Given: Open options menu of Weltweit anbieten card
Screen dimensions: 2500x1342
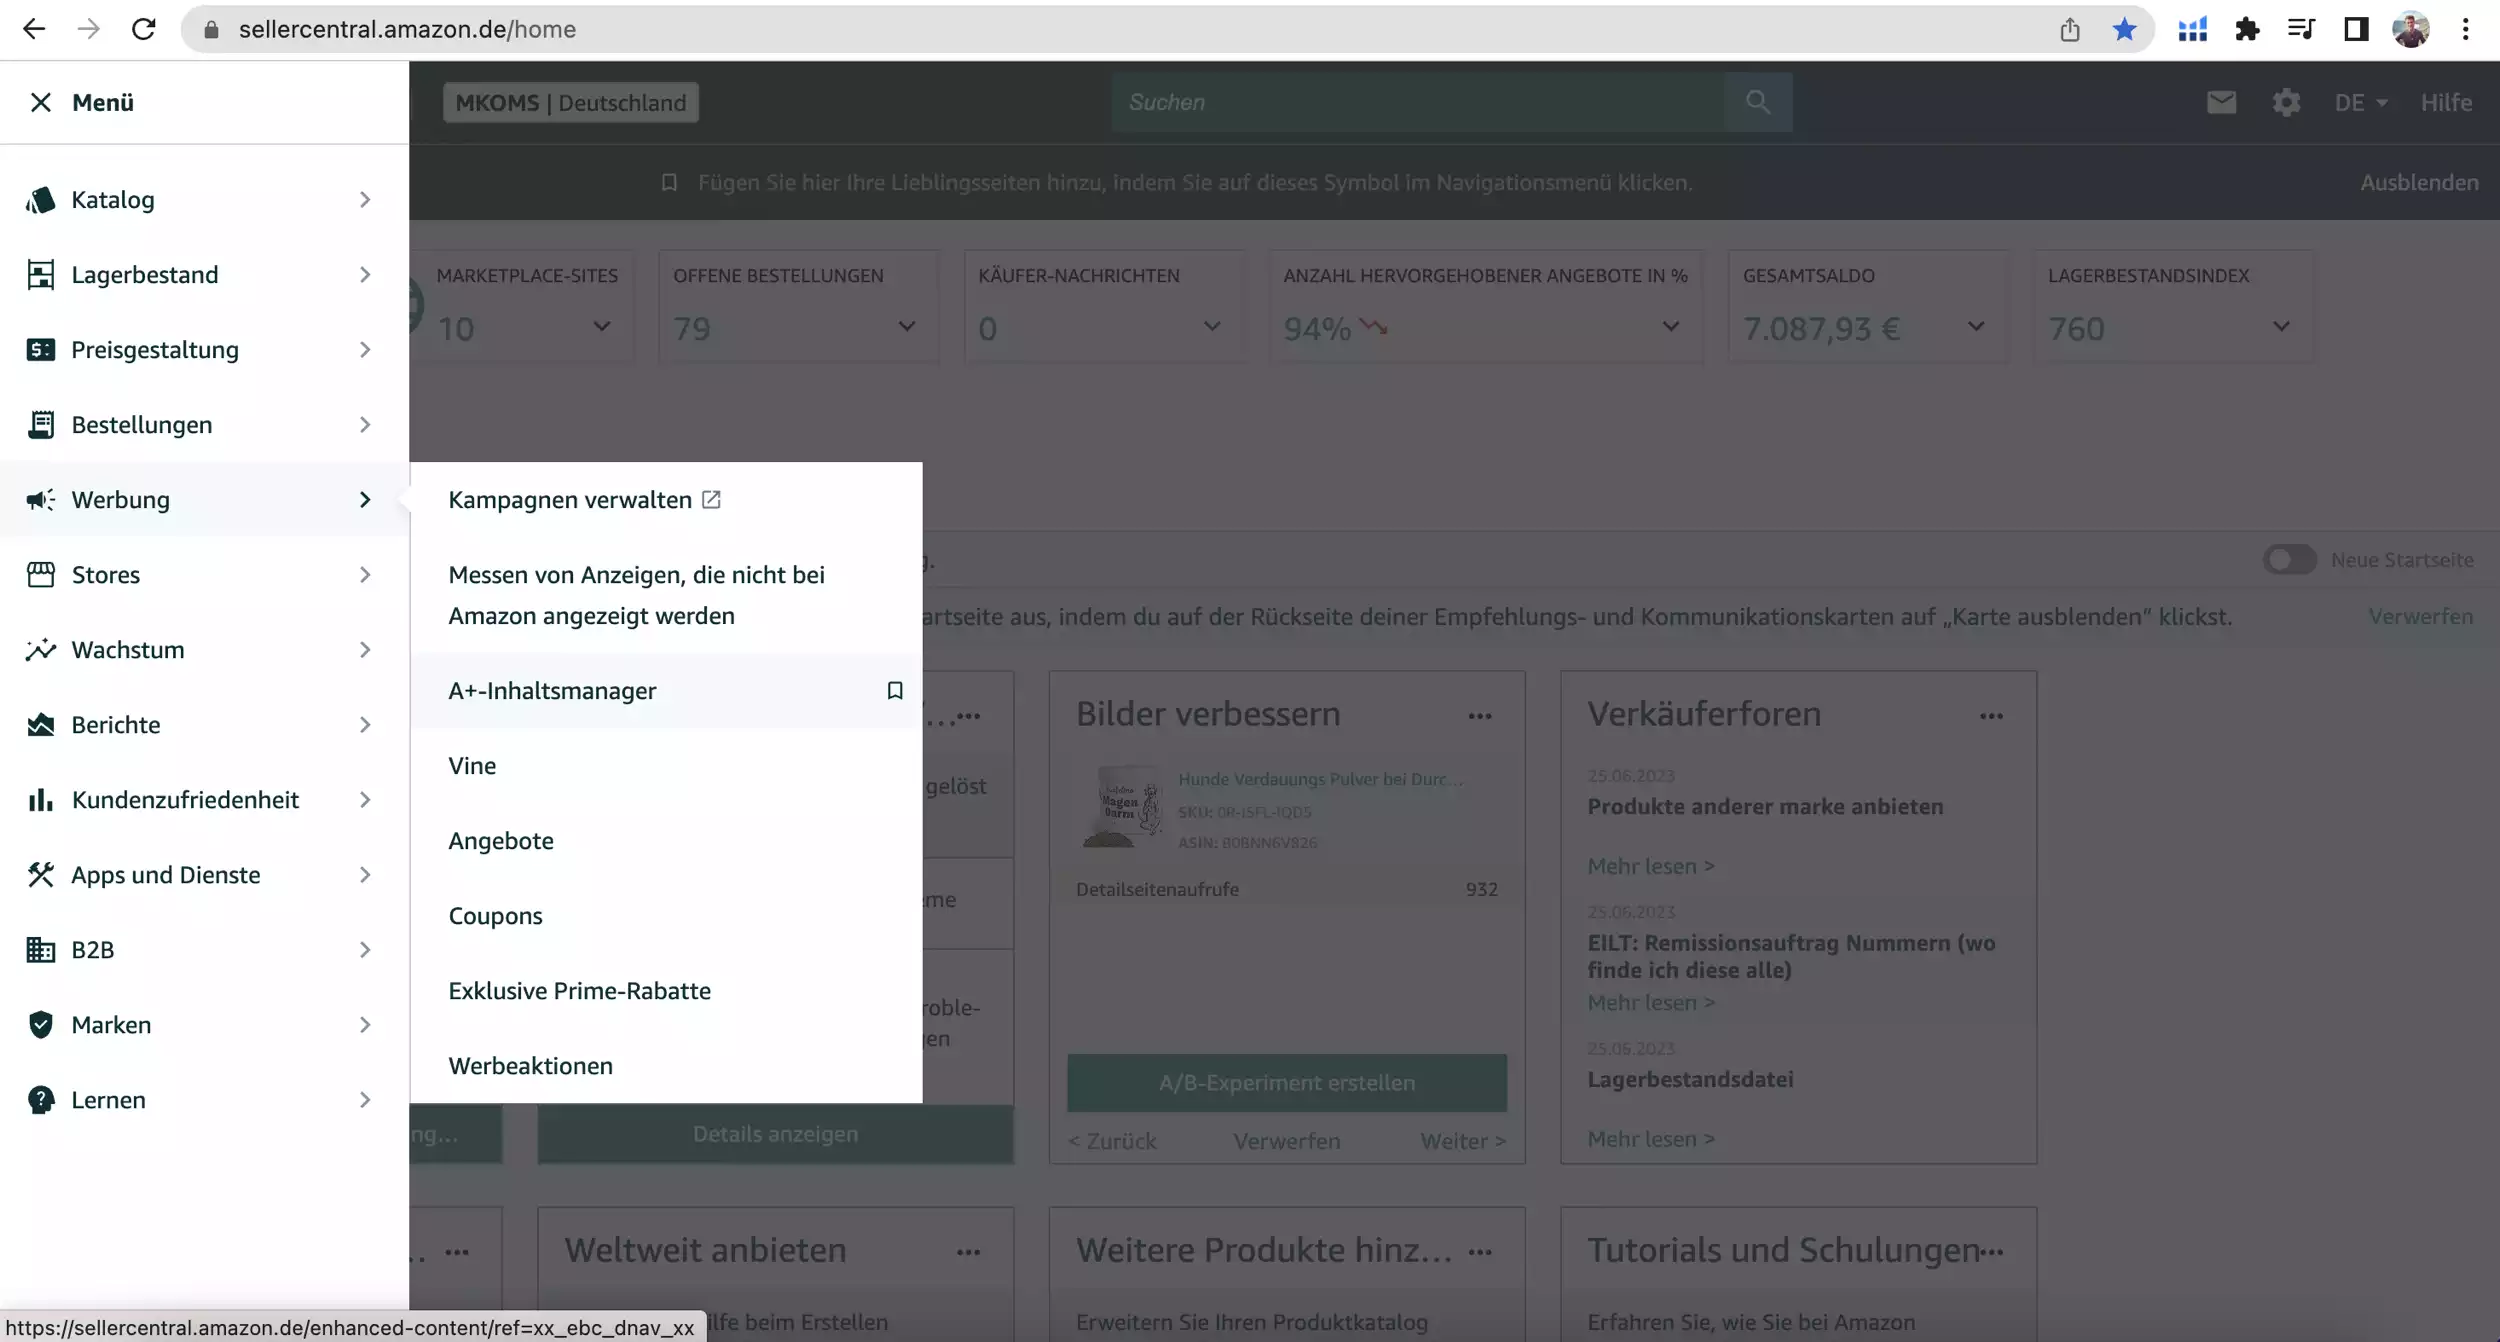Looking at the screenshot, I should pos(968,1252).
